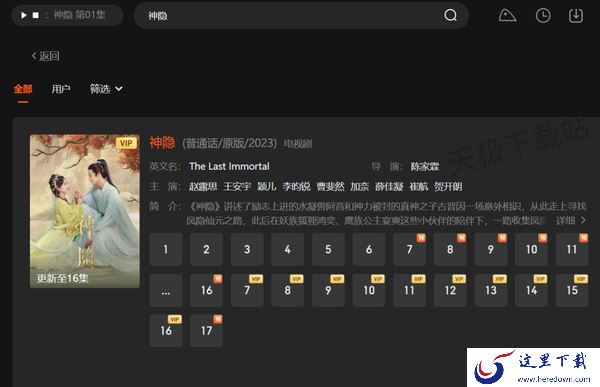Open actor 赵露思's link
Screen dimensions: 600x387
pos(203,186)
